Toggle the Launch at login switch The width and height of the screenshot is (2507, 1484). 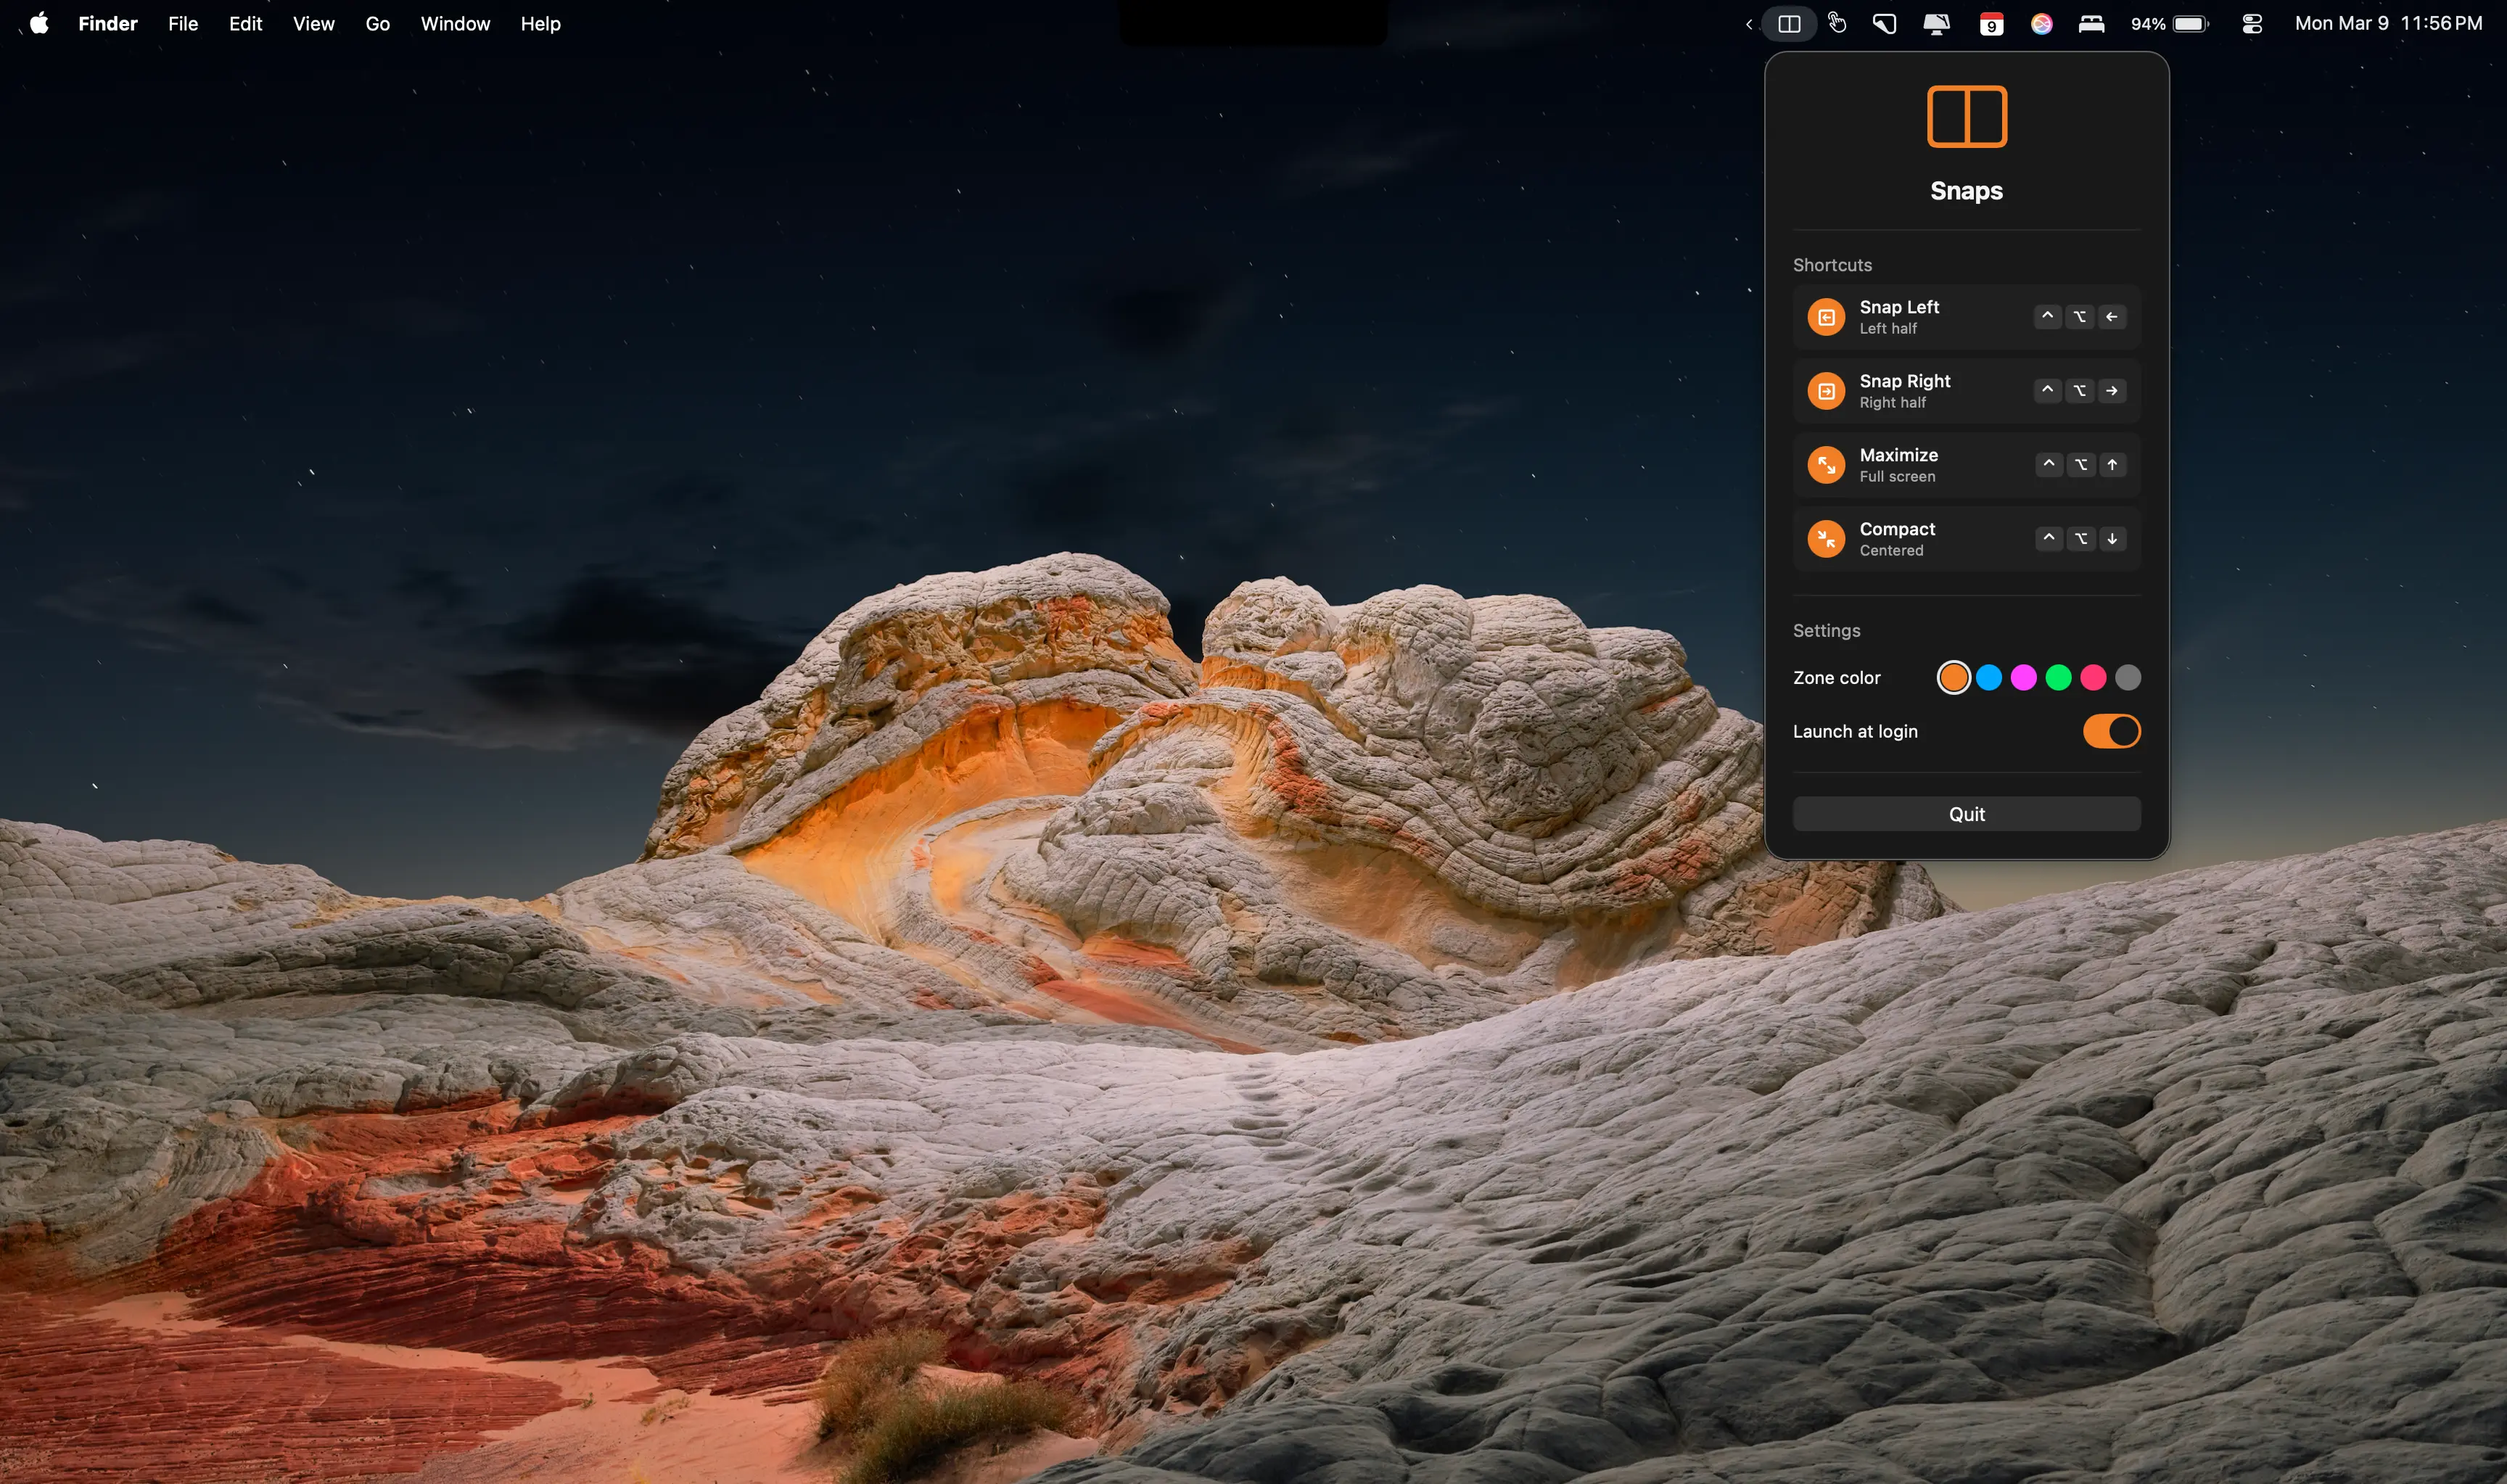(x=2111, y=731)
